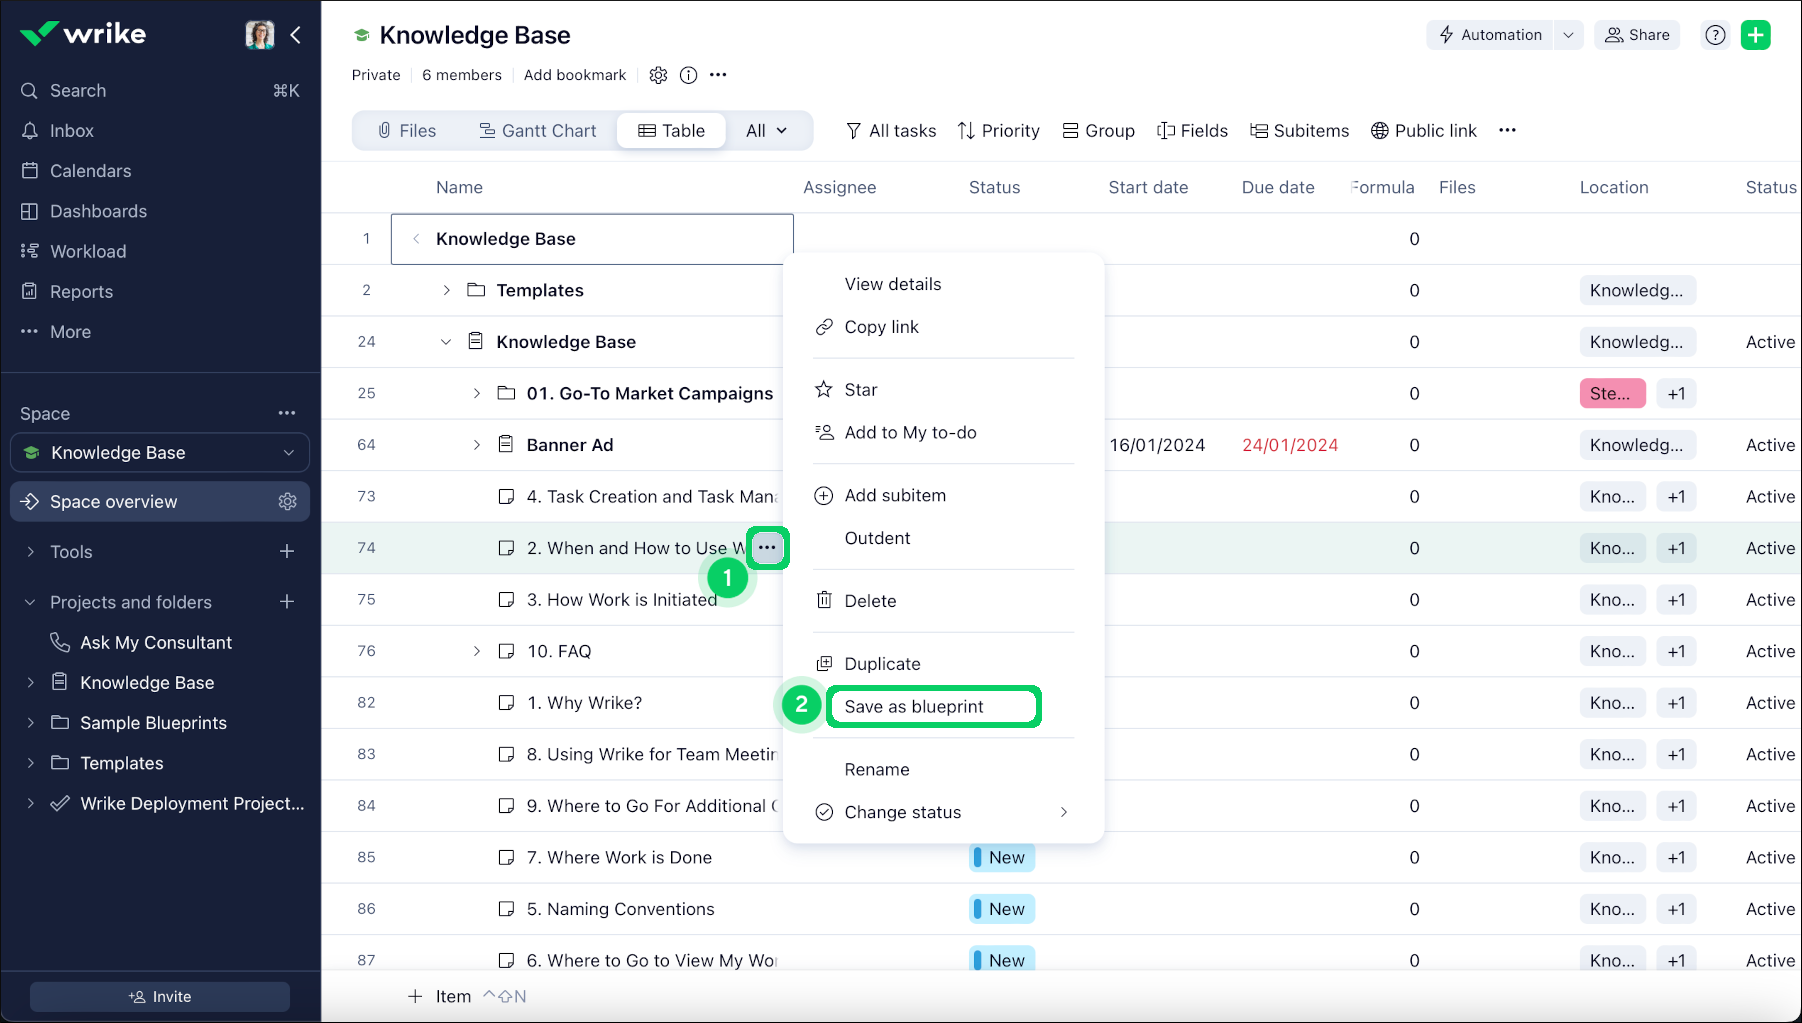Open the Knowledge Base space dropdown
The width and height of the screenshot is (1802, 1023).
click(x=289, y=453)
